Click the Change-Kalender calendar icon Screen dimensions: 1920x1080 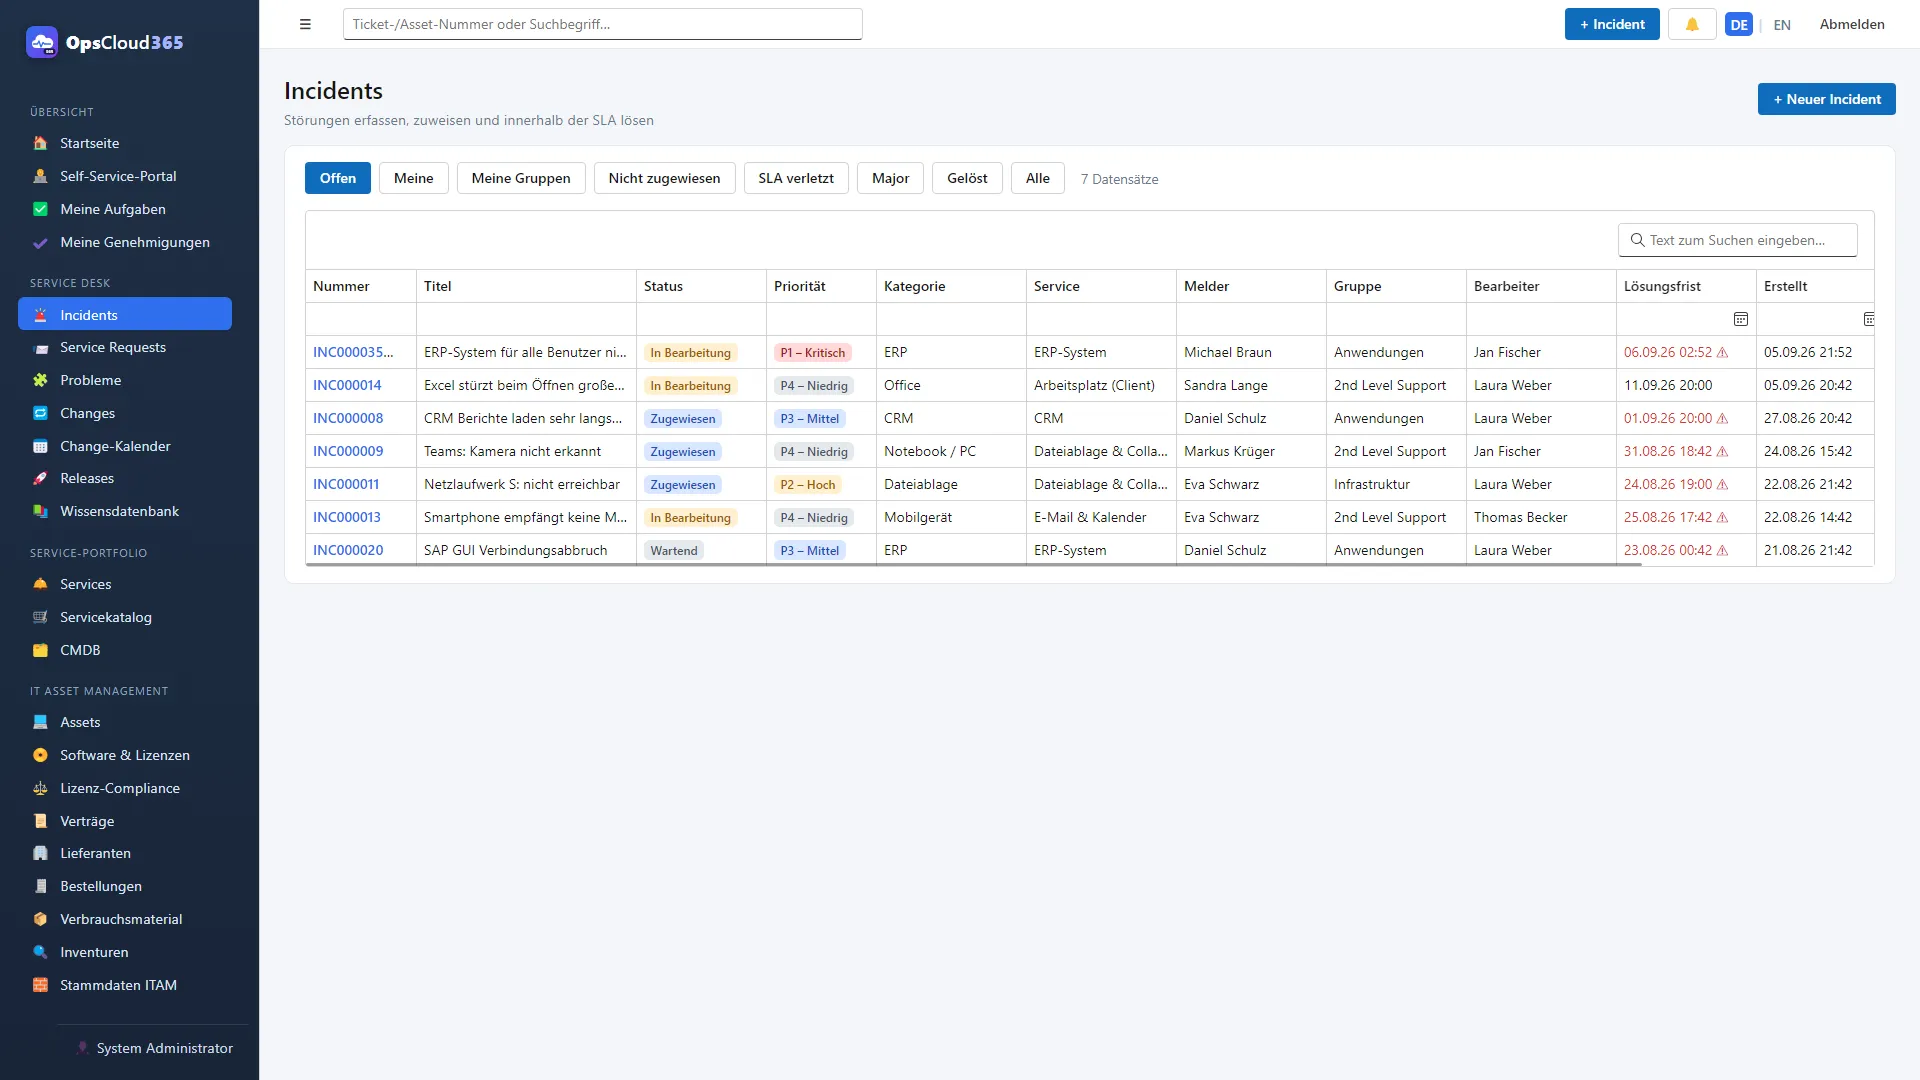40,446
